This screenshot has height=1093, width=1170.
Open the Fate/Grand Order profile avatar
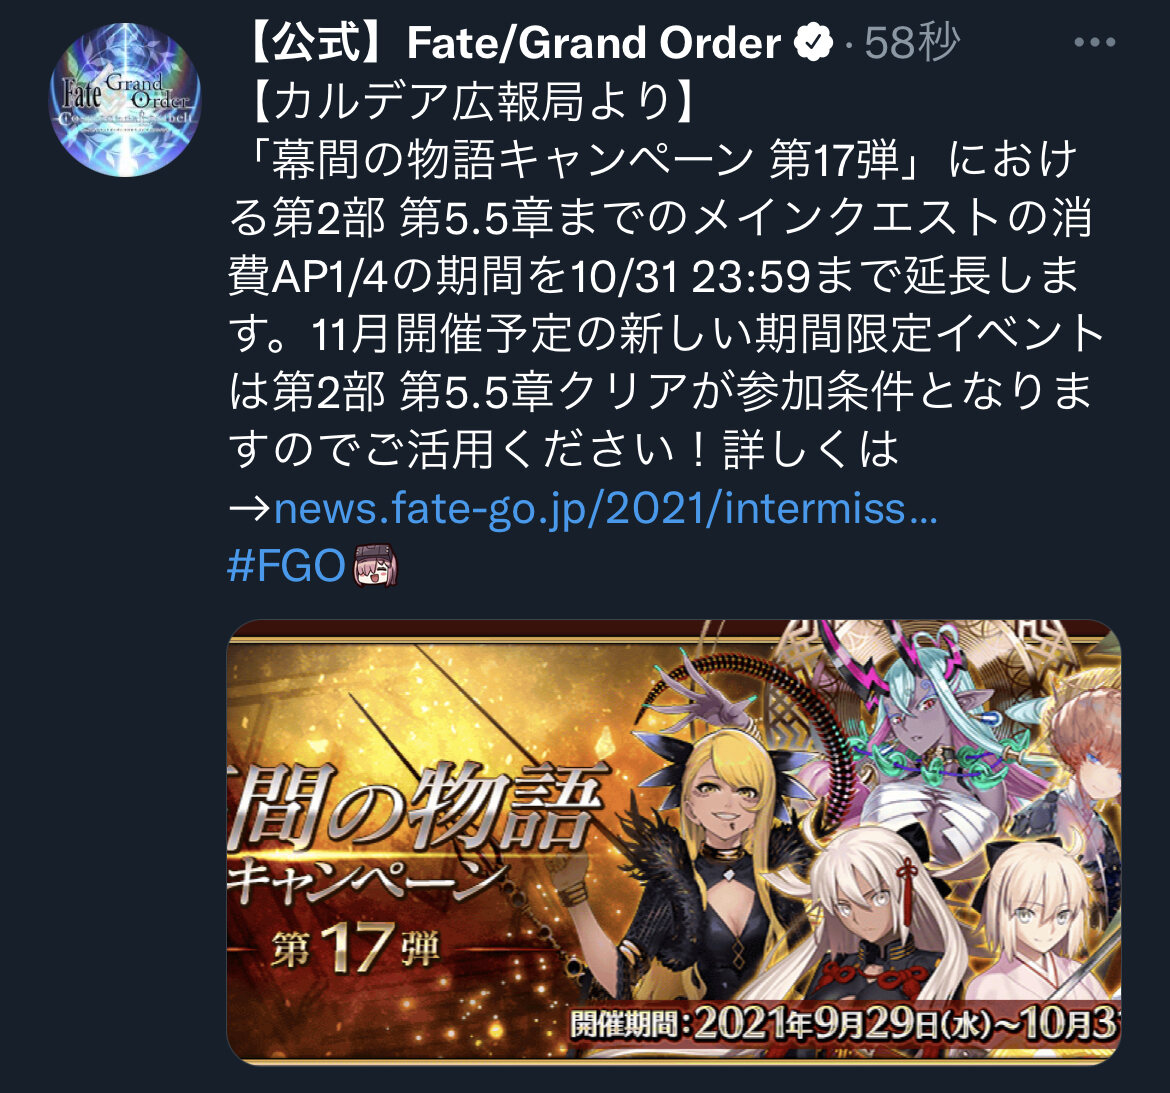125,100
